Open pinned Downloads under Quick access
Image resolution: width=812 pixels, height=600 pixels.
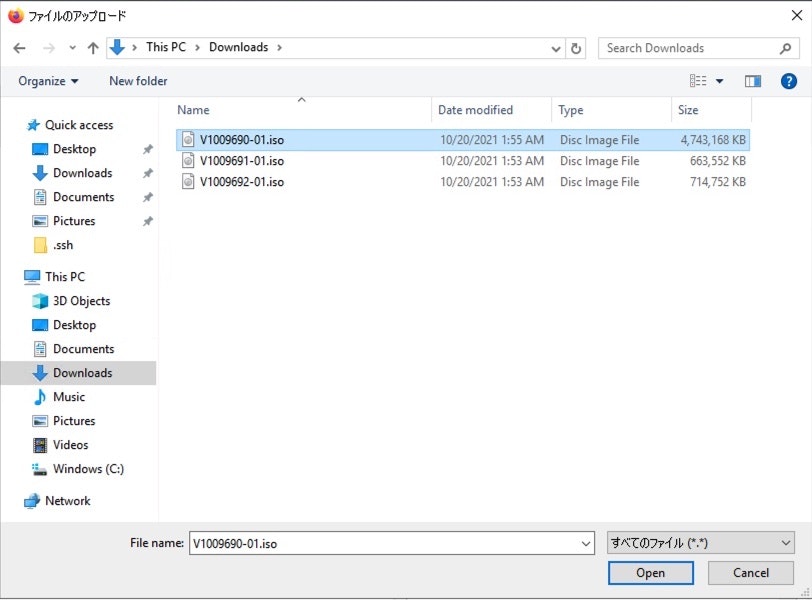click(82, 173)
